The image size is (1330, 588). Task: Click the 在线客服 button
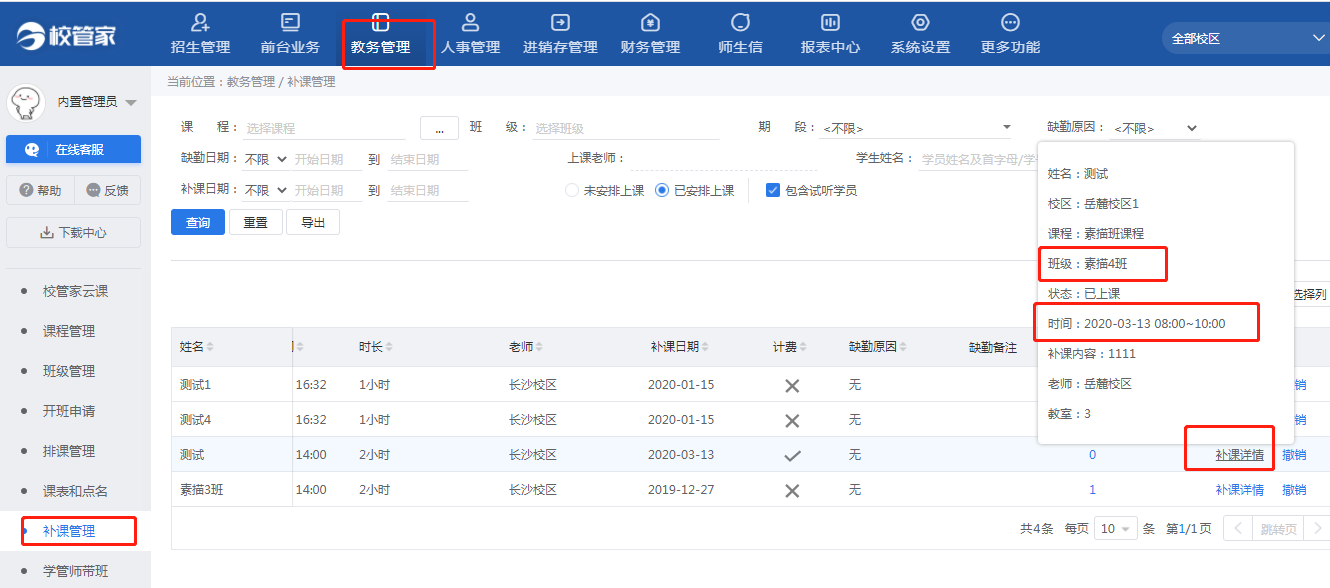(73, 149)
